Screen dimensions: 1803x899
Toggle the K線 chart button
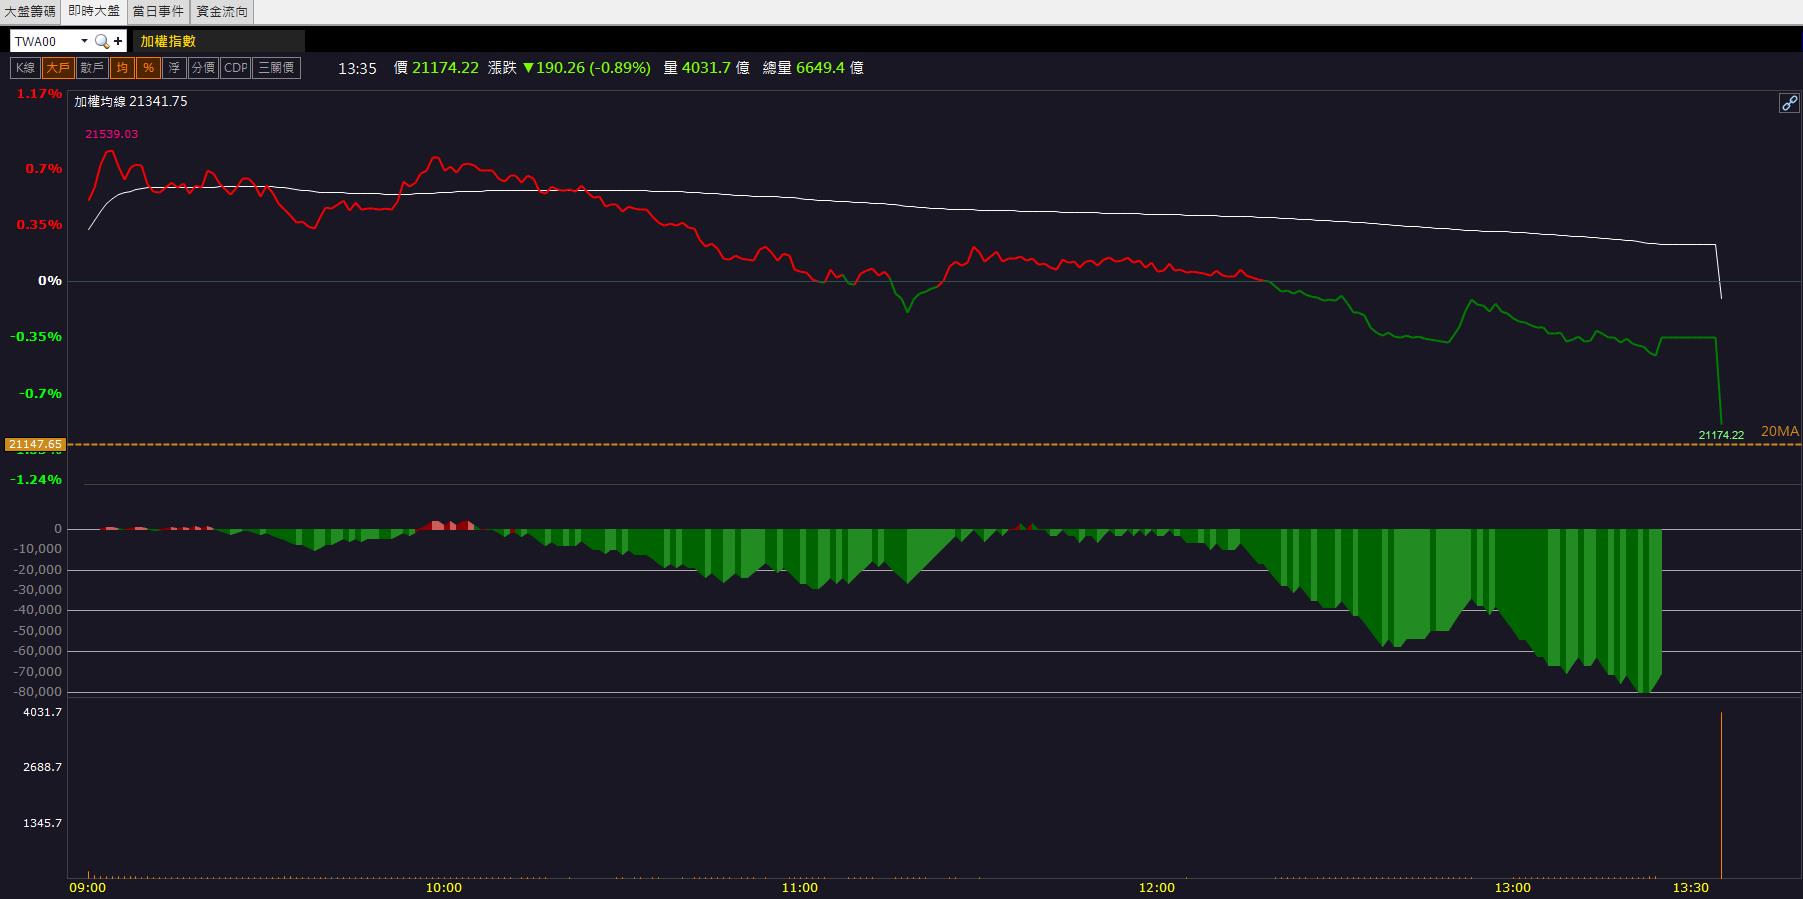(25, 68)
